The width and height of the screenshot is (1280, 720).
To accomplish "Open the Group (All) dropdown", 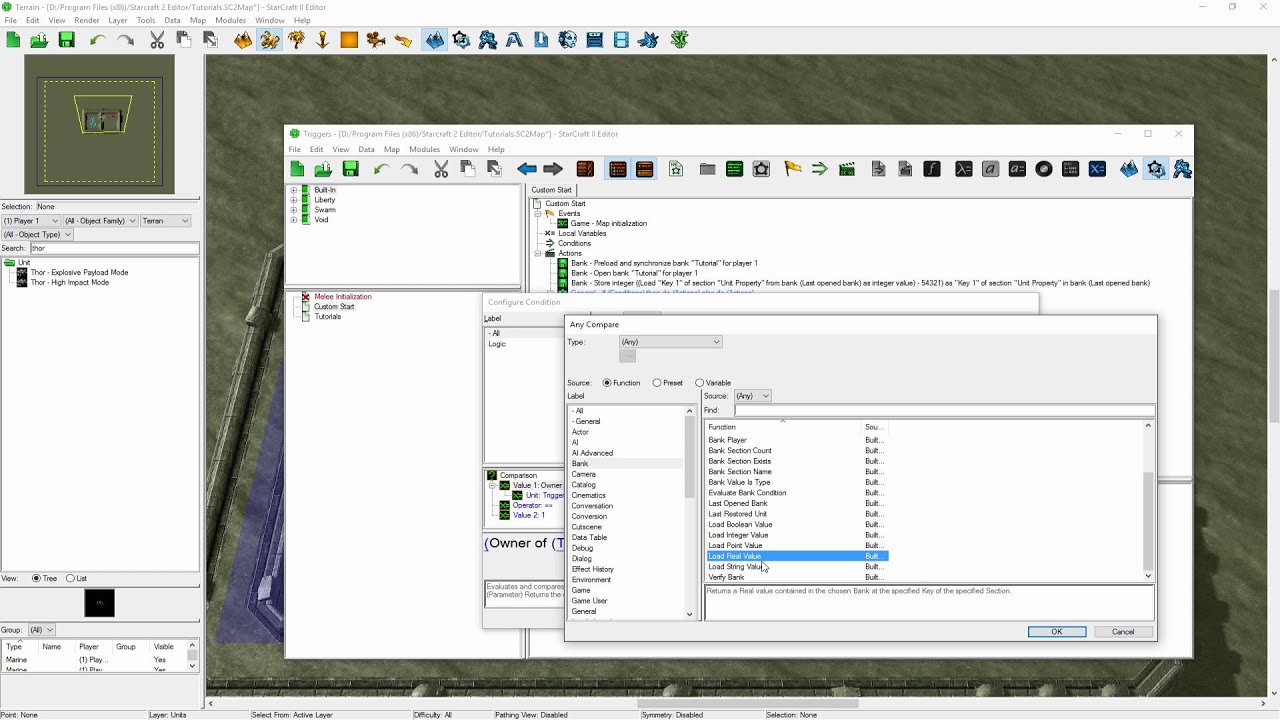I will (x=41, y=630).
